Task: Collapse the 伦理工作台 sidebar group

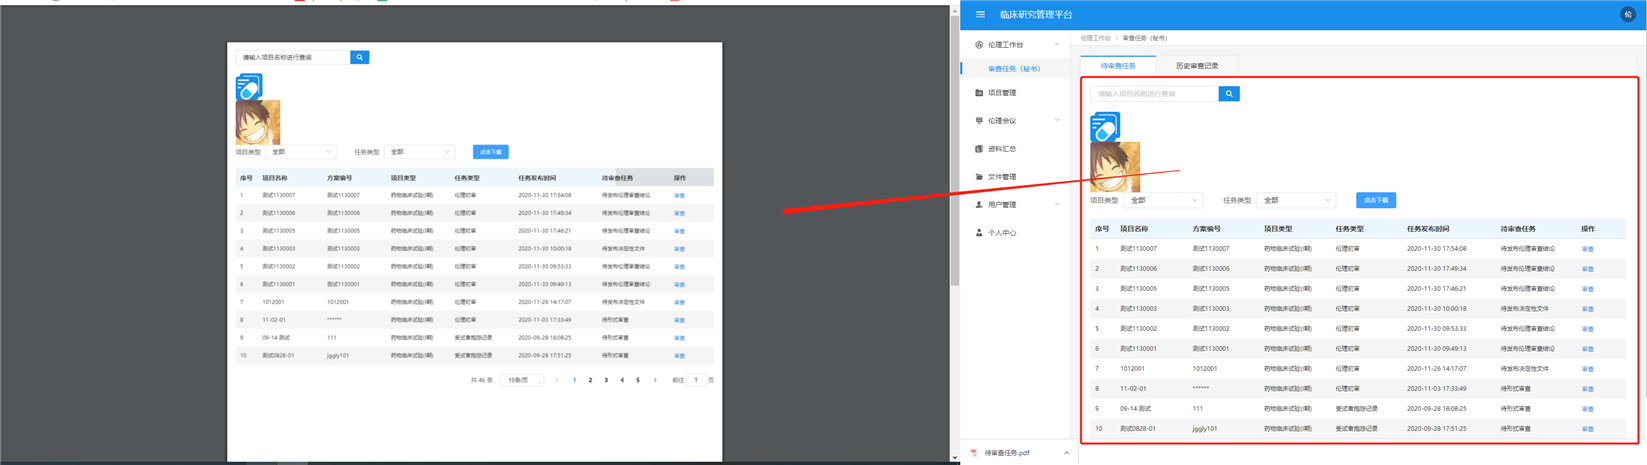Action: [x=1057, y=45]
